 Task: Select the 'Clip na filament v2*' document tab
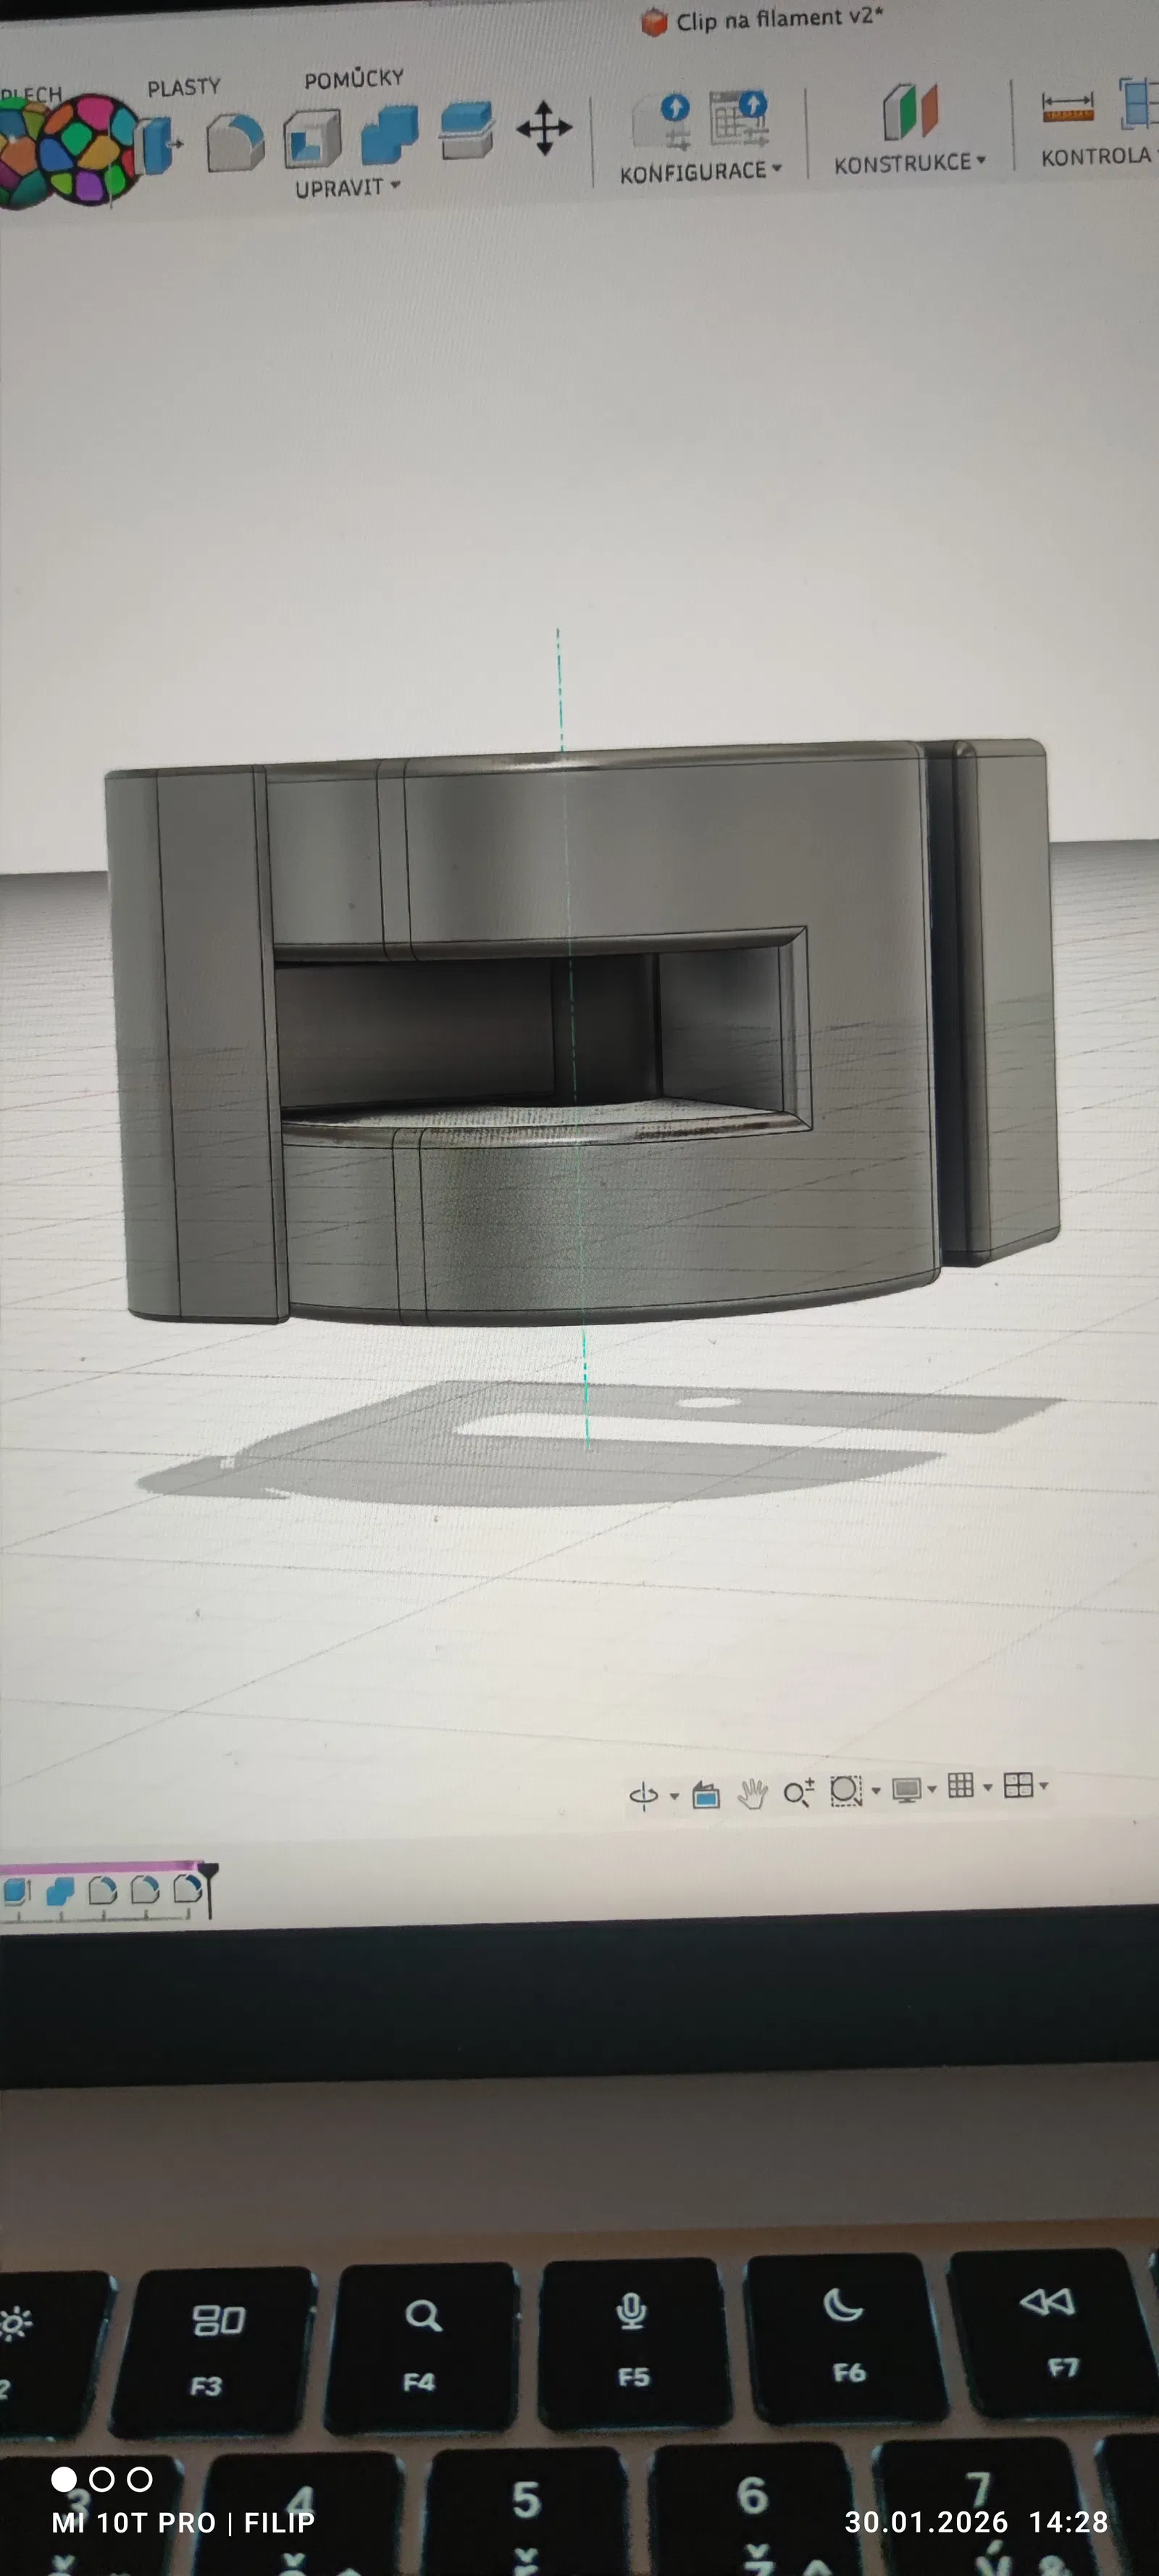point(762,20)
